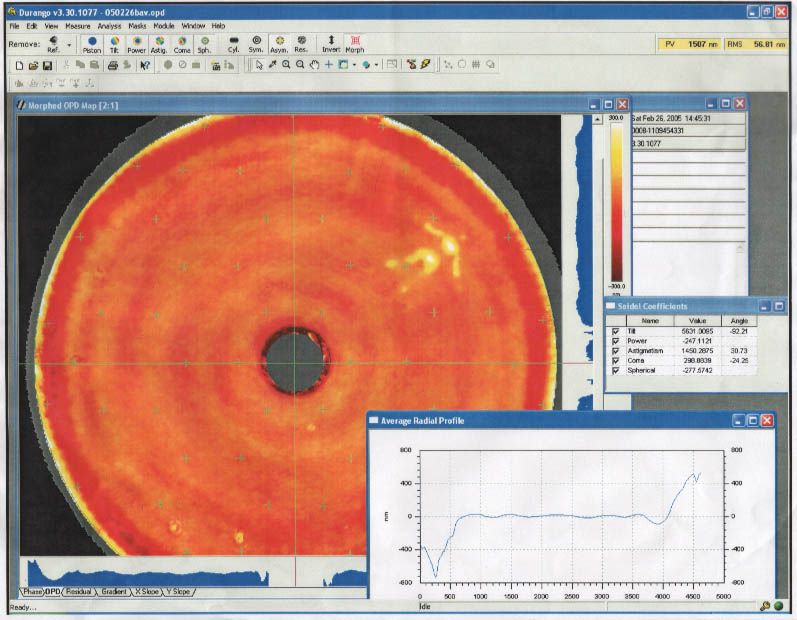
Task: Open the Module menu
Action: pyautogui.click(x=164, y=26)
